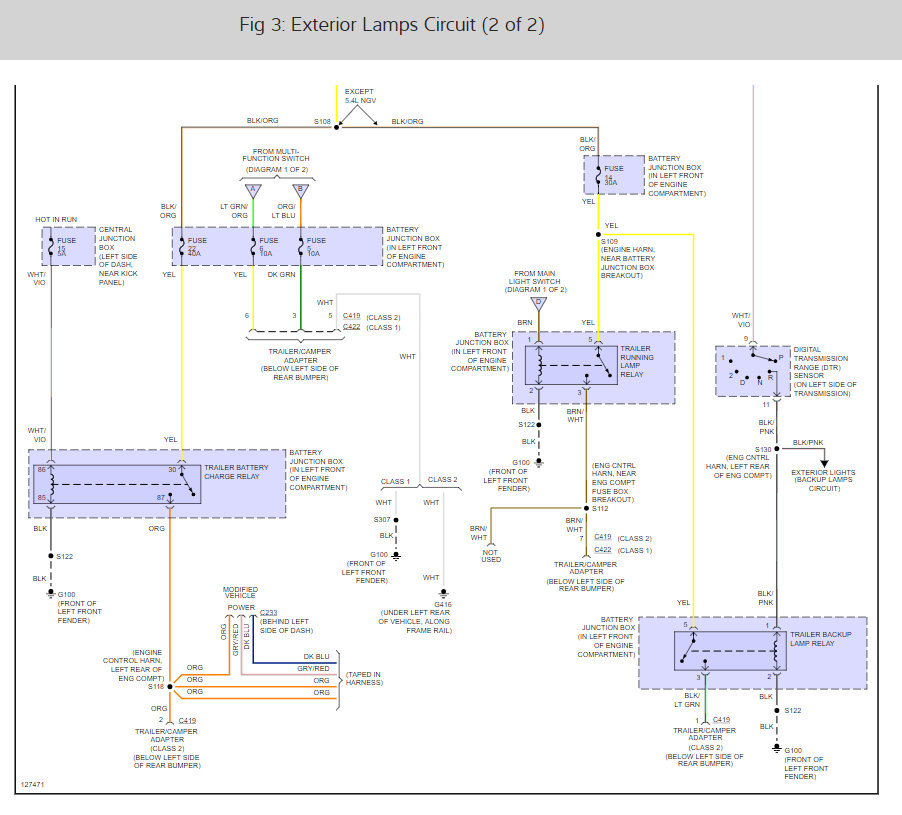Click the 'GRY/RED' label on the pink harness wire
902x815 pixels.
(x=314, y=668)
